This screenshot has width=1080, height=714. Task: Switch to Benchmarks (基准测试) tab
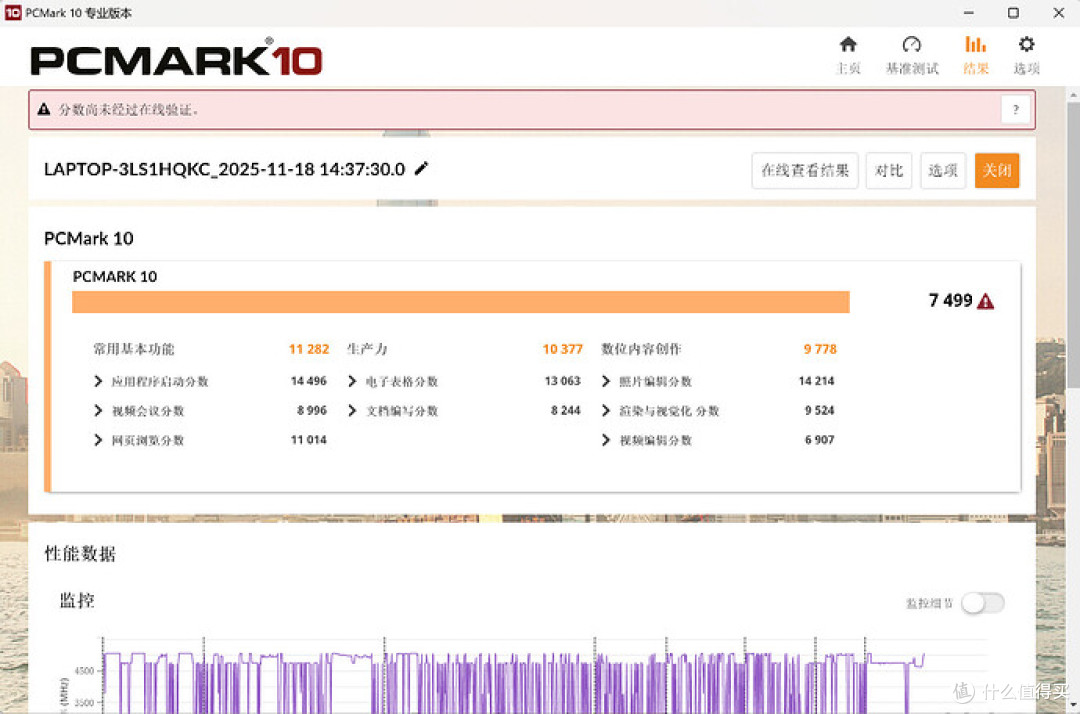(x=911, y=56)
